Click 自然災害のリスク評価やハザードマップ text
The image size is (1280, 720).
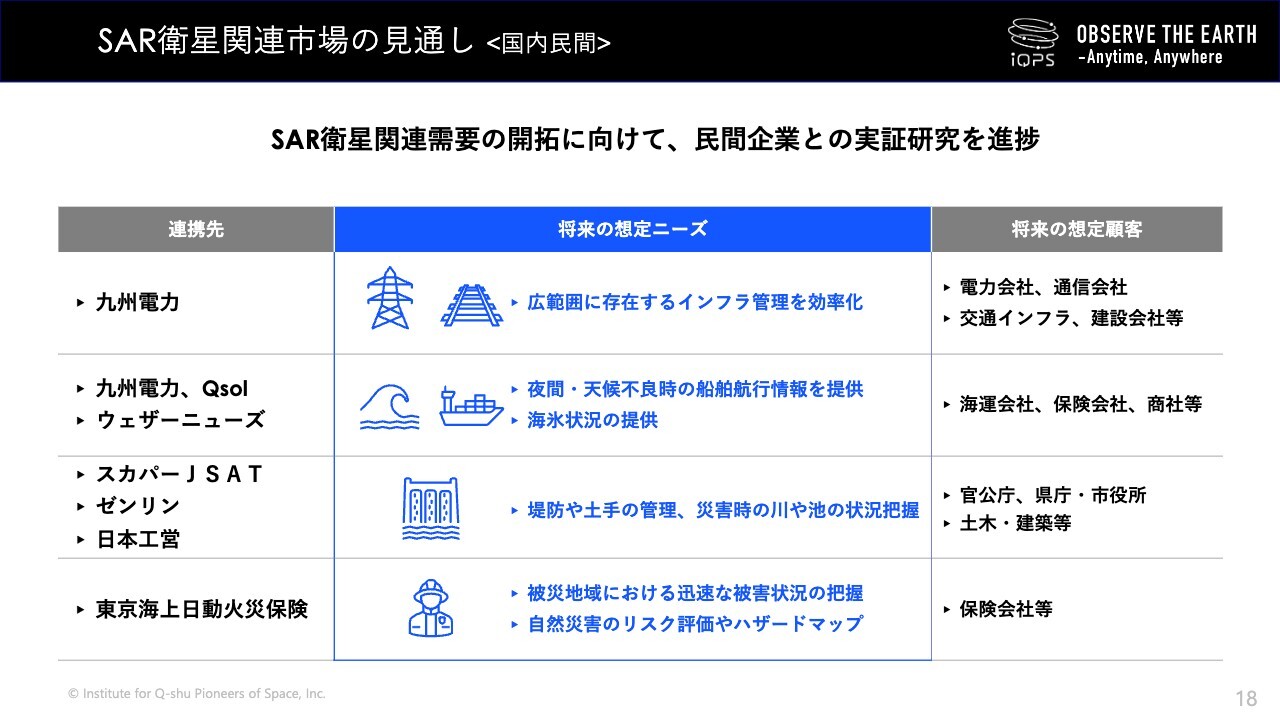(695, 624)
